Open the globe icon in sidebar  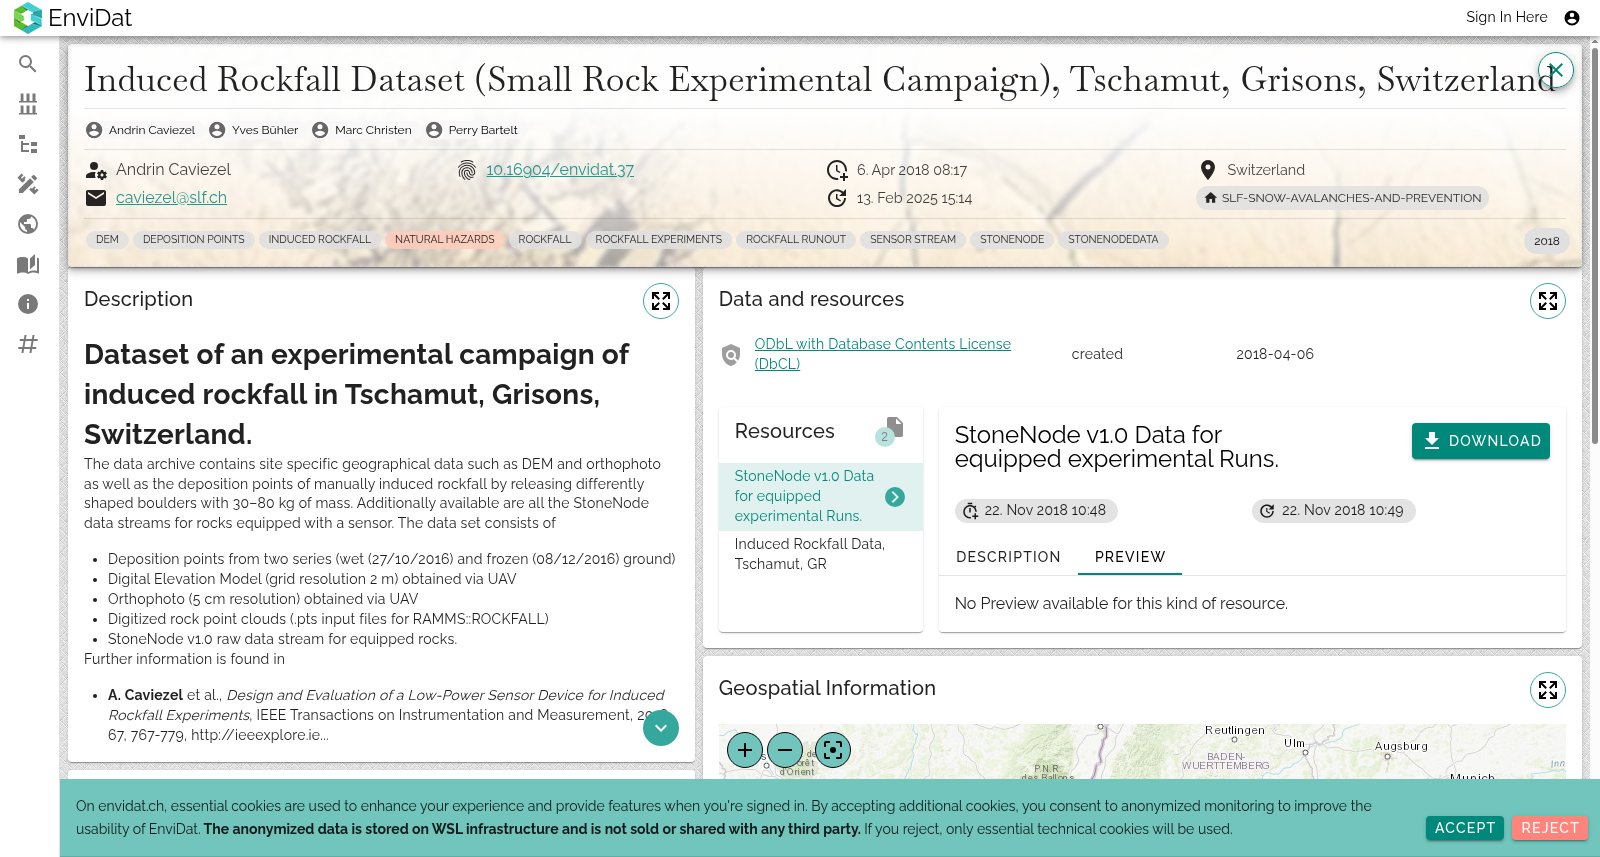(x=28, y=224)
